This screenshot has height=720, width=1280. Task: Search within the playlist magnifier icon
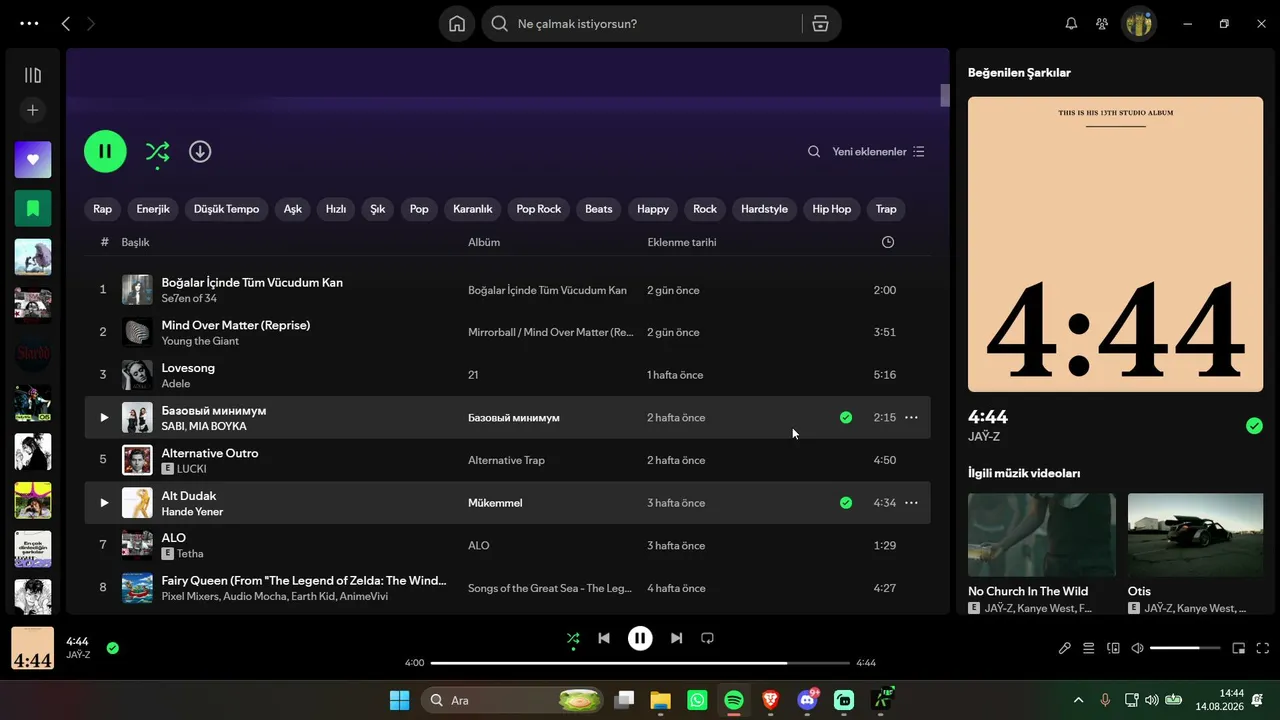coord(814,152)
